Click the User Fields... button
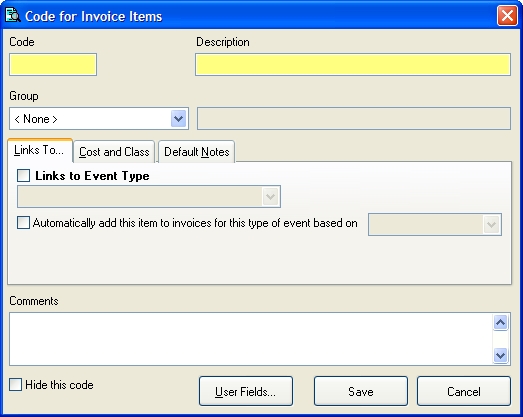This screenshot has height=417, width=523. tap(246, 391)
